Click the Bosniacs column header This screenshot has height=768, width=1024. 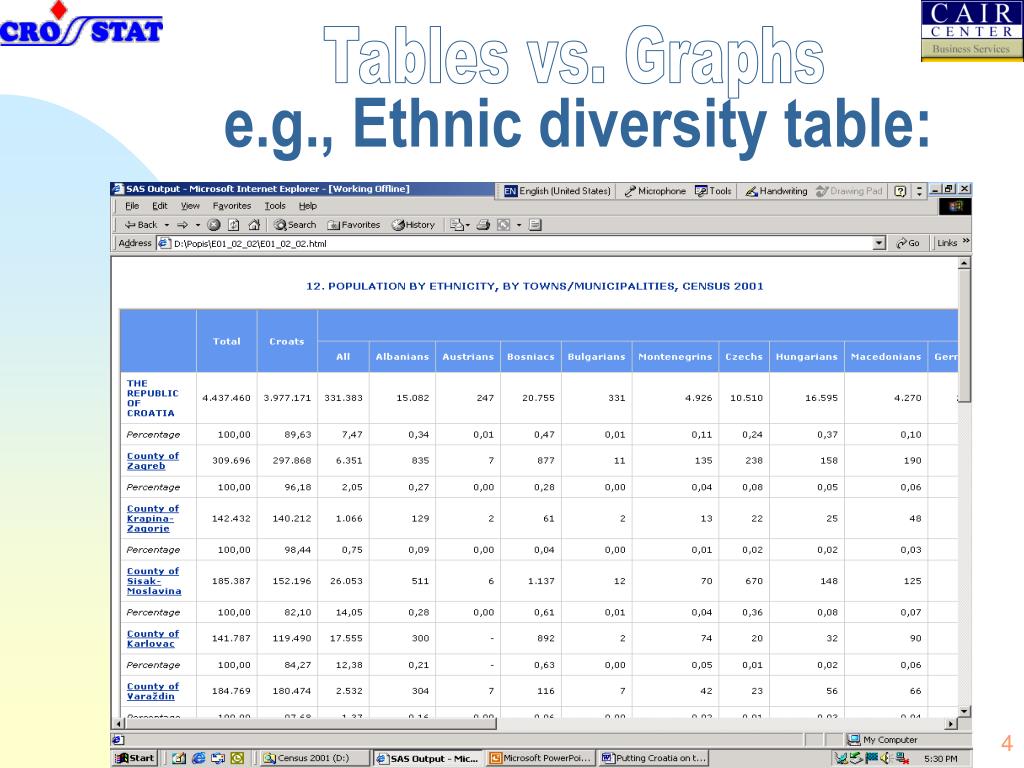pyautogui.click(x=530, y=357)
